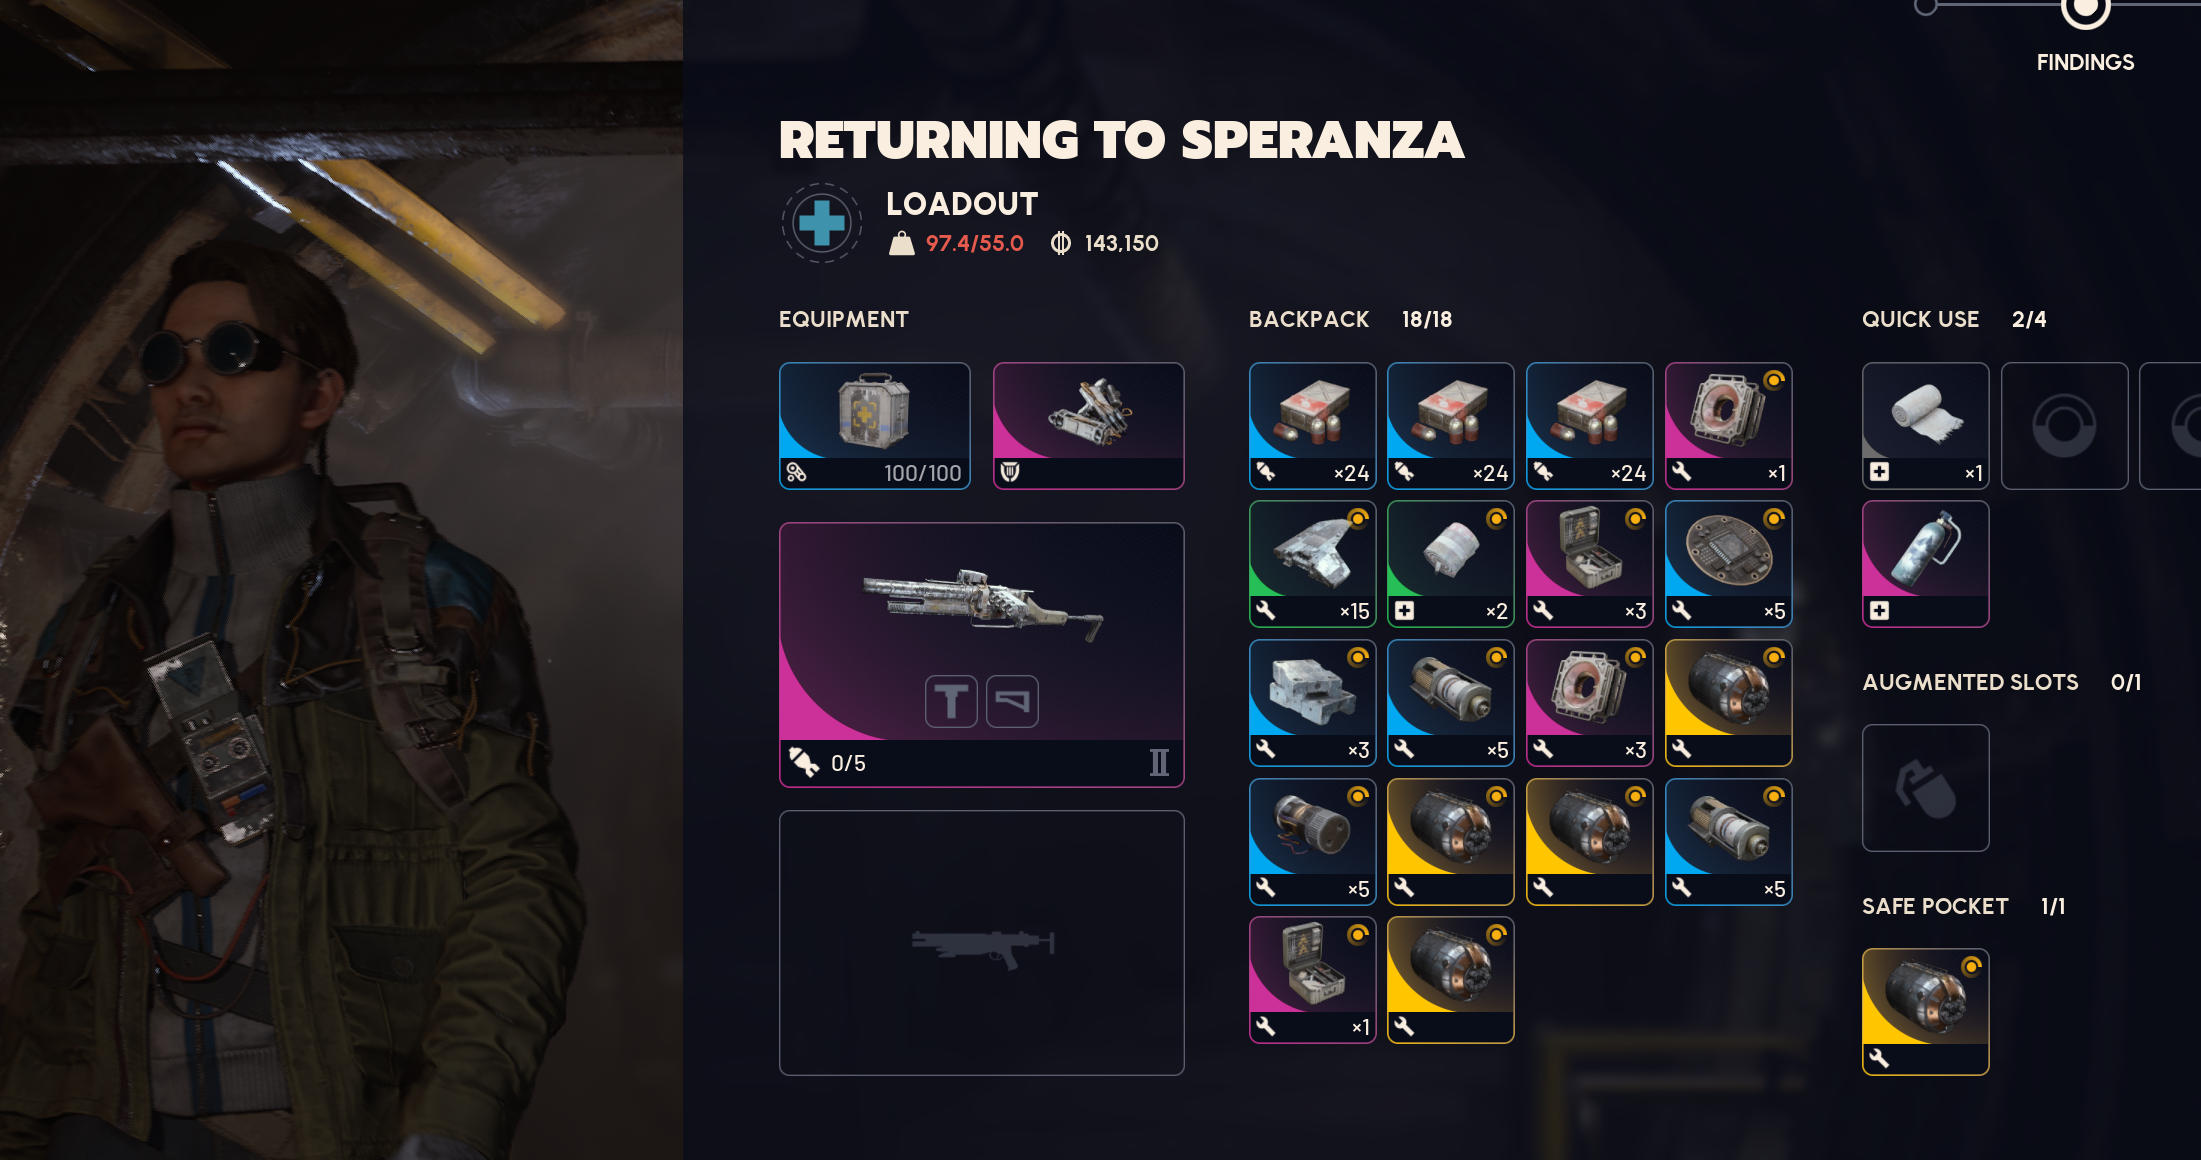The width and height of the screenshot is (2201, 1160).
Task: Click the blue circuit board item x5
Action: pyautogui.click(x=1728, y=564)
